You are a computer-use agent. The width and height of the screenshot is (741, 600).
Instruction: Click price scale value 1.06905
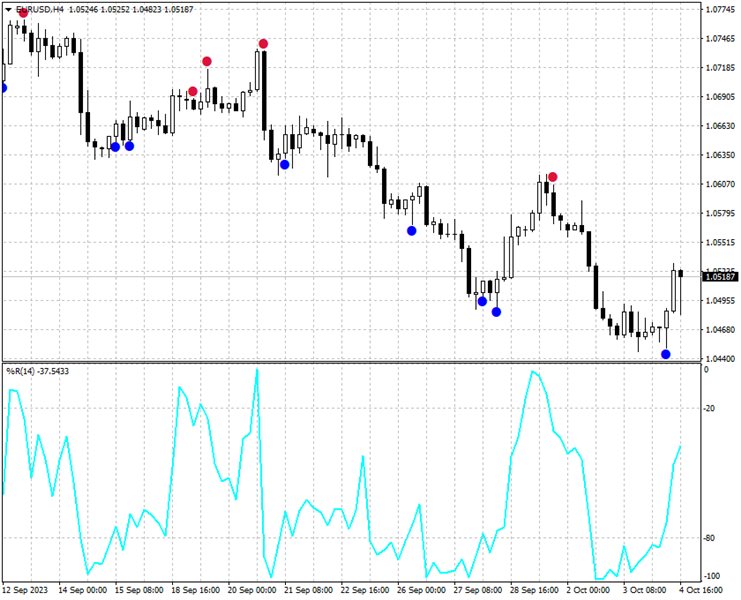coord(720,97)
